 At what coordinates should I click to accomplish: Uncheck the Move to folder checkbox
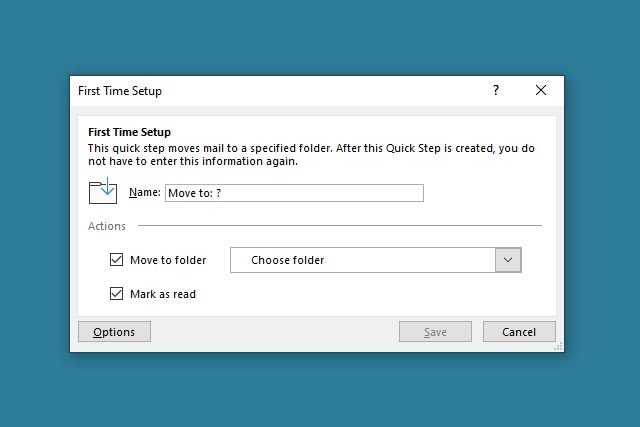point(116,260)
